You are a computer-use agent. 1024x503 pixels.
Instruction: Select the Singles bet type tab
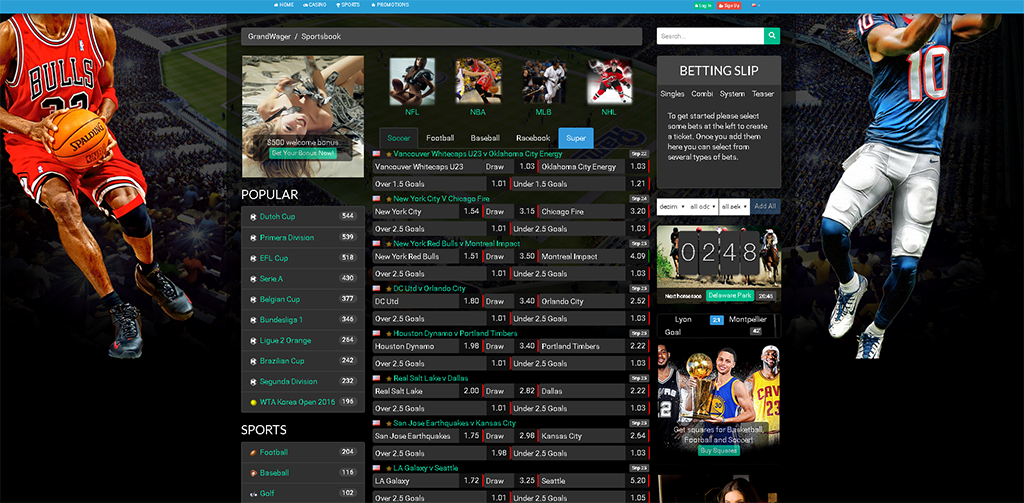(x=672, y=94)
